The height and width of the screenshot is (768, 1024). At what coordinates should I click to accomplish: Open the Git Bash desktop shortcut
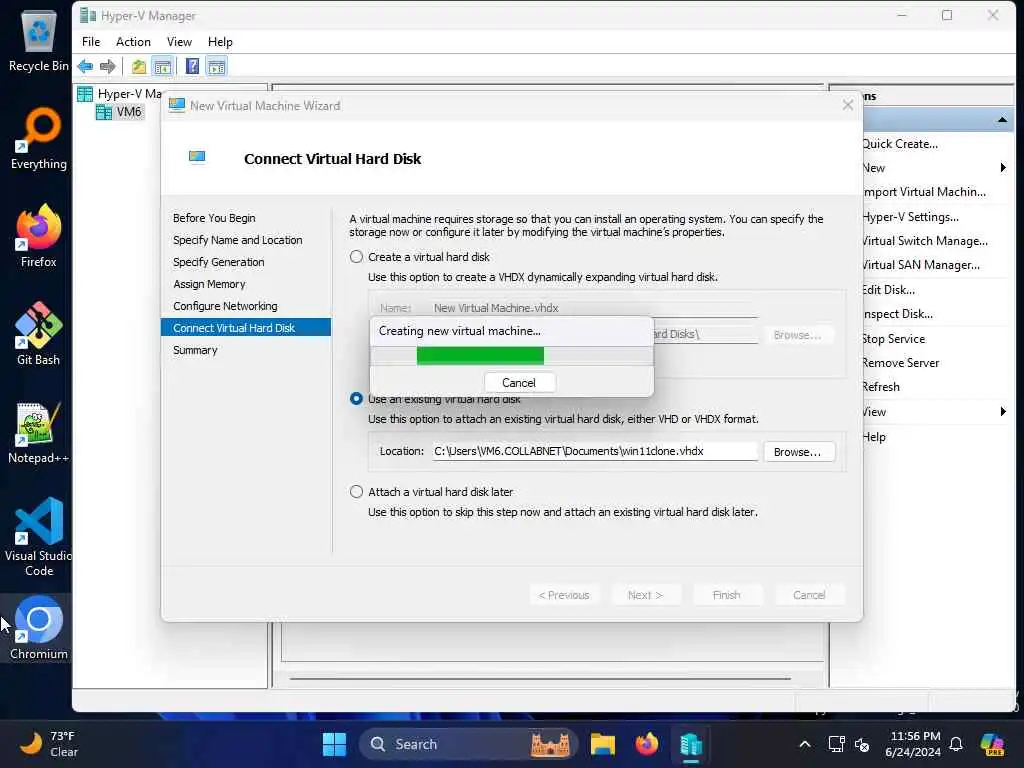[x=39, y=334]
